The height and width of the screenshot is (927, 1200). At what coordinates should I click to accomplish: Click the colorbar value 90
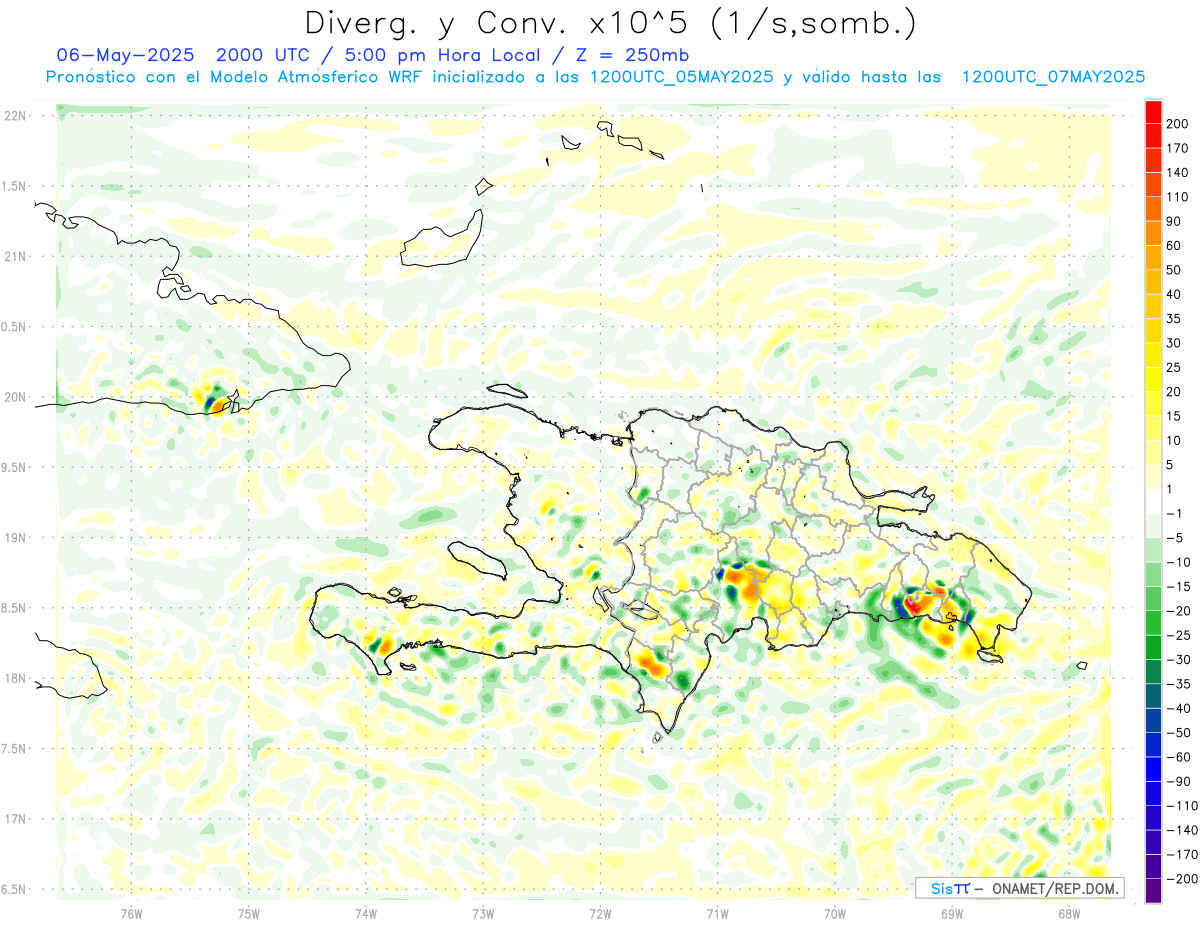coord(1174,221)
